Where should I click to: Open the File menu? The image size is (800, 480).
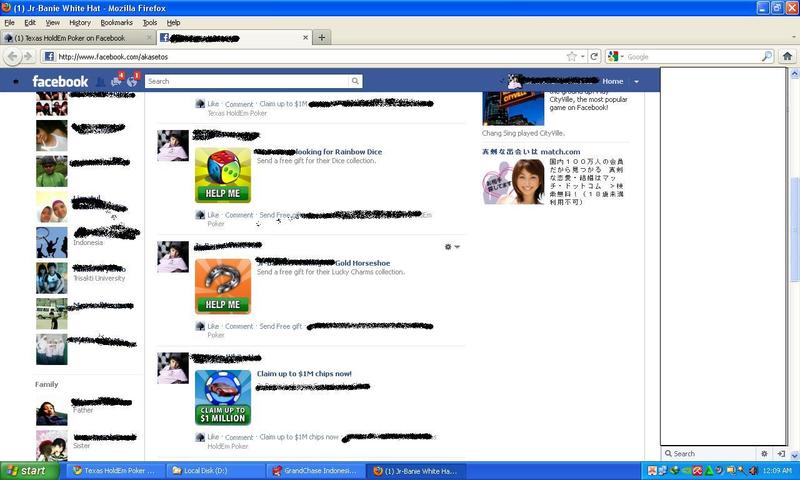click(x=9, y=23)
